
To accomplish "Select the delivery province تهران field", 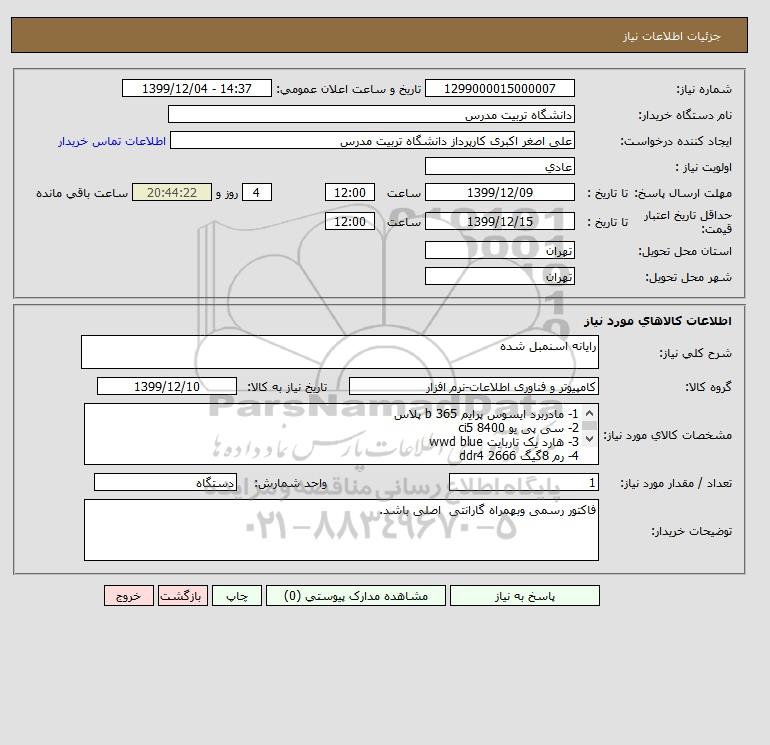I will coord(499,250).
